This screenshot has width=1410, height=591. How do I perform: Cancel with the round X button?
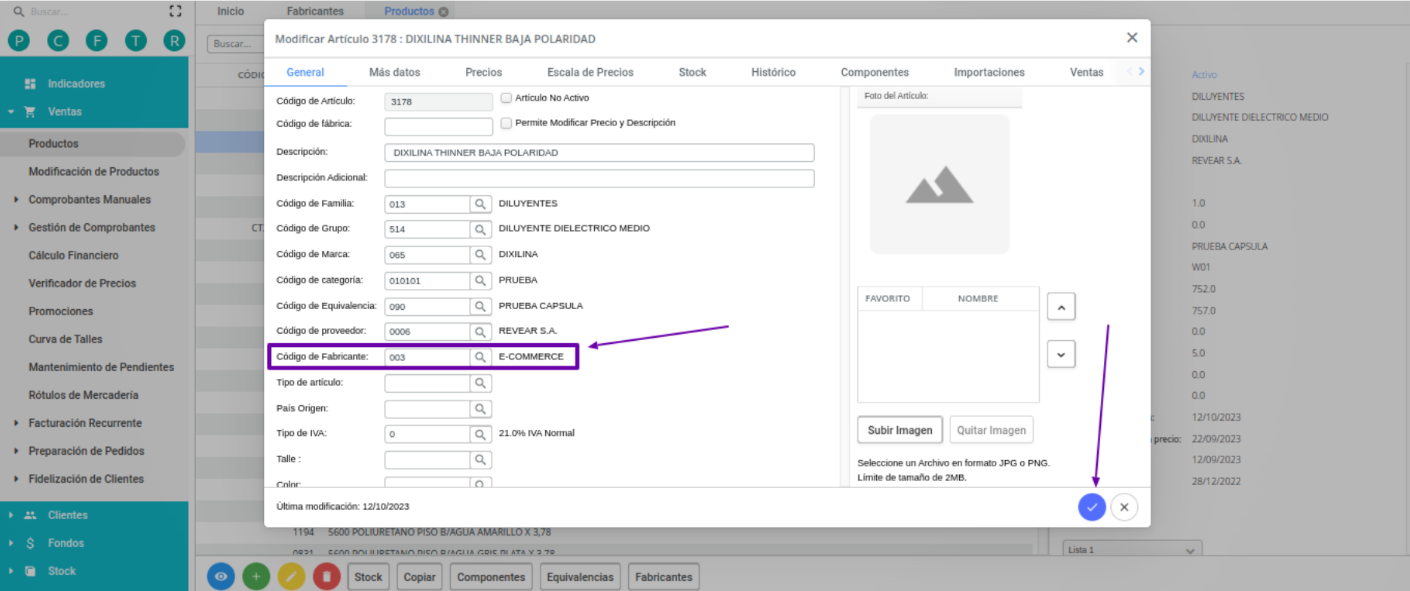(1124, 507)
